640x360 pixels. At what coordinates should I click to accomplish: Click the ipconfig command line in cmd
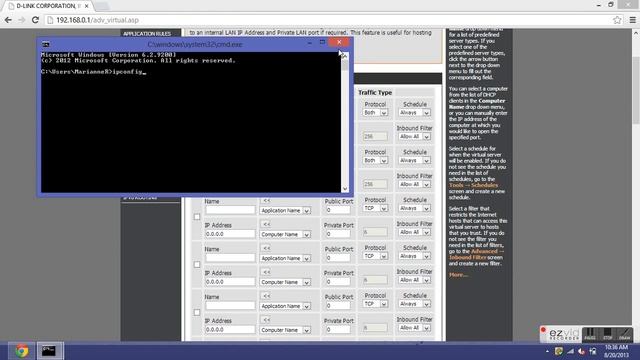(93, 72)
